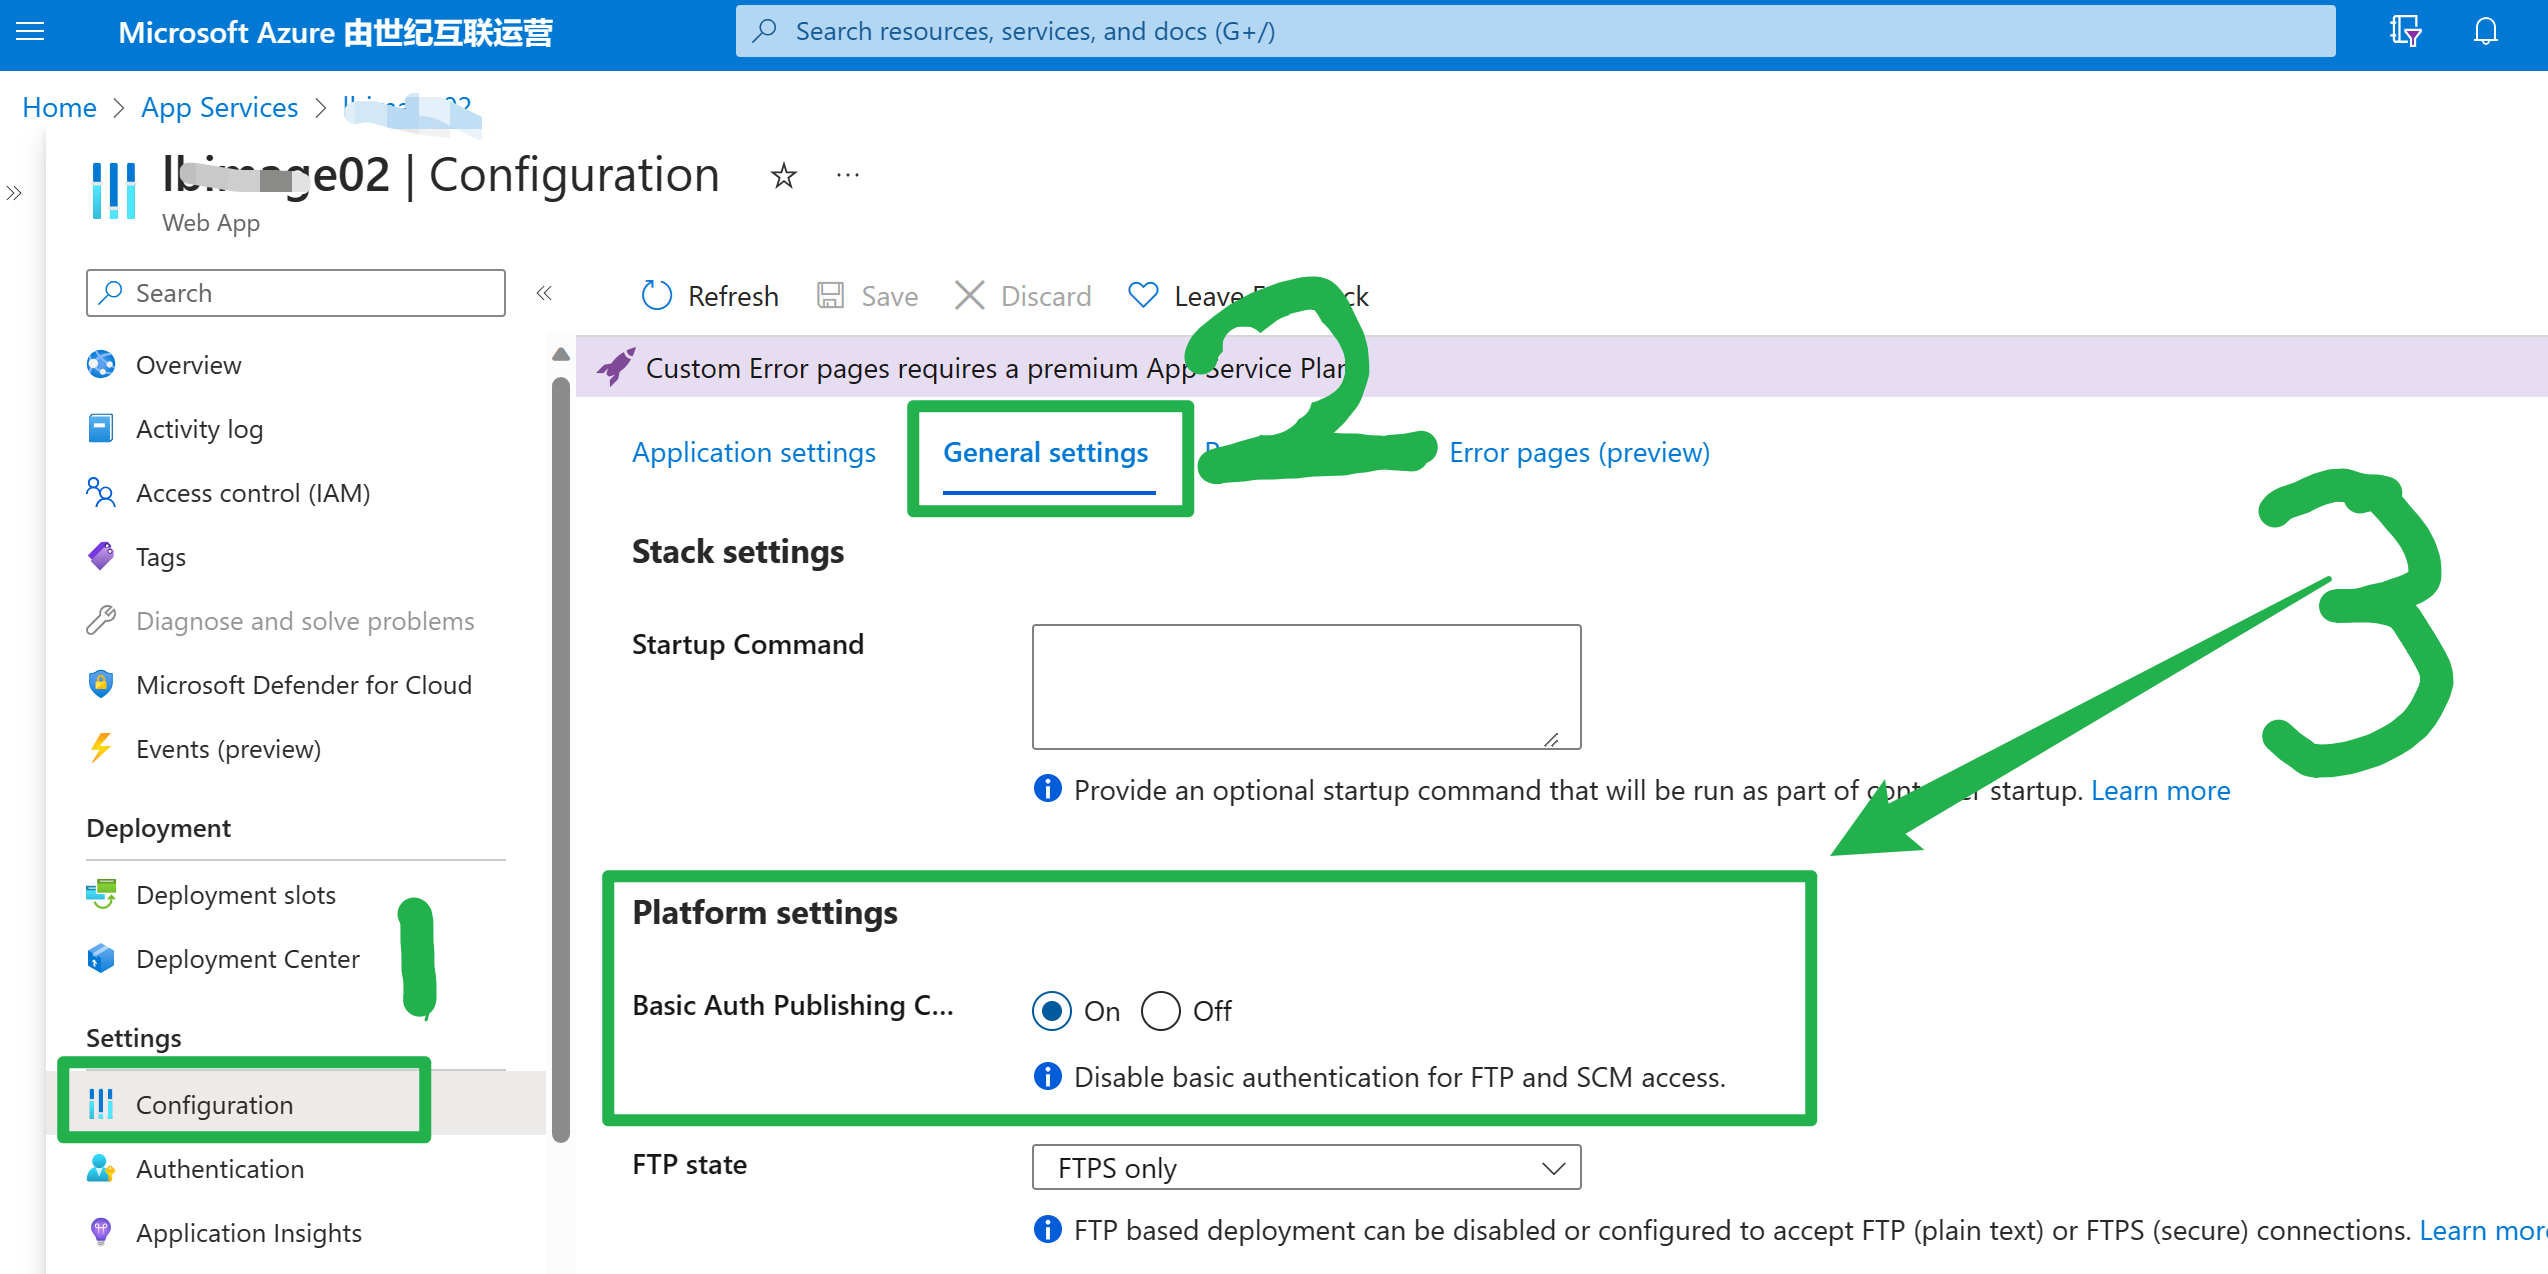Open Error pages (preview) tab
2548x1274 pixels.
(x=1579, y=453)
